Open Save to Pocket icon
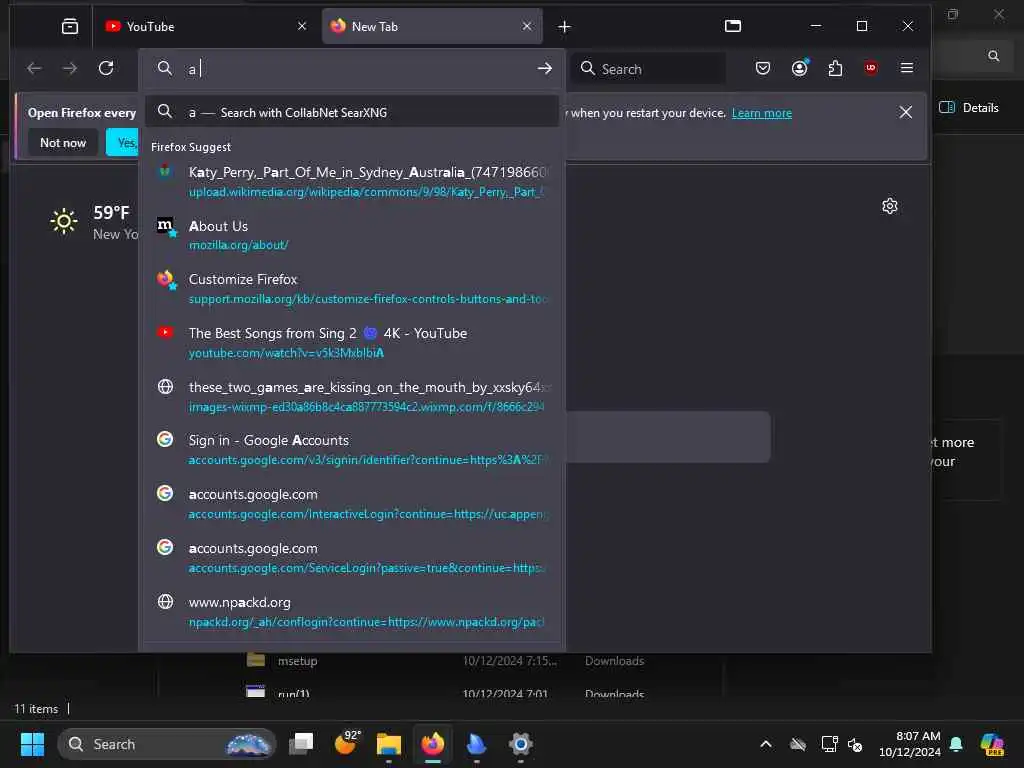Screen dimensions: 1024x768 (x=763, y=68)
